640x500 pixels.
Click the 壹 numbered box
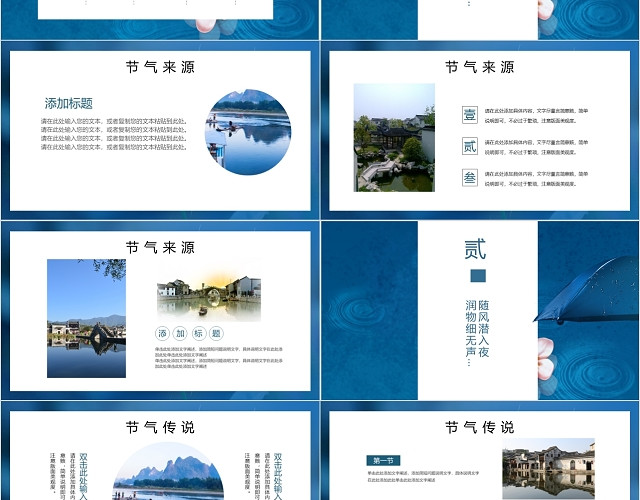(470, 115)
